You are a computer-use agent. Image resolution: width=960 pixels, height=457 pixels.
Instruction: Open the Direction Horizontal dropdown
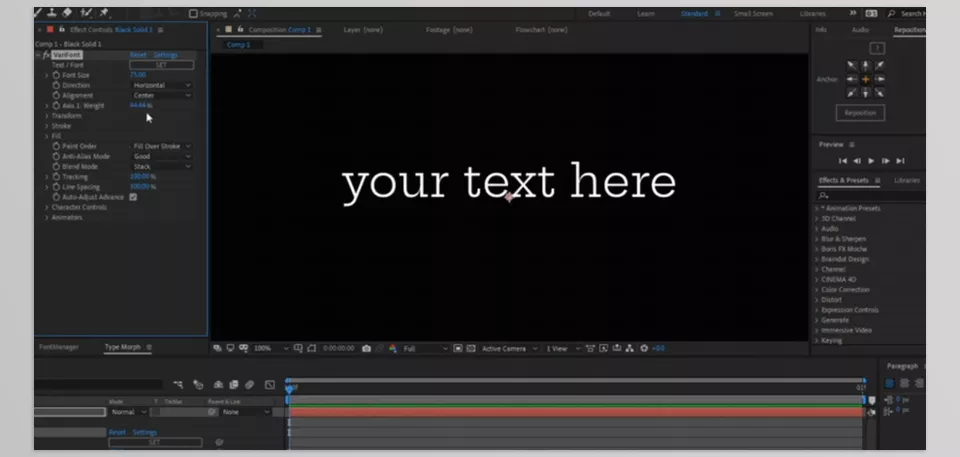pyautogui.click(x=162, y=86)
